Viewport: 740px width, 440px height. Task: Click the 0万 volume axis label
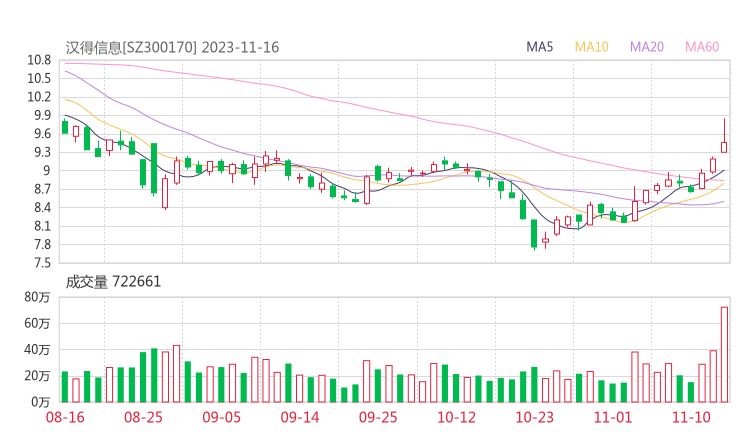click(x=40, y=402)
